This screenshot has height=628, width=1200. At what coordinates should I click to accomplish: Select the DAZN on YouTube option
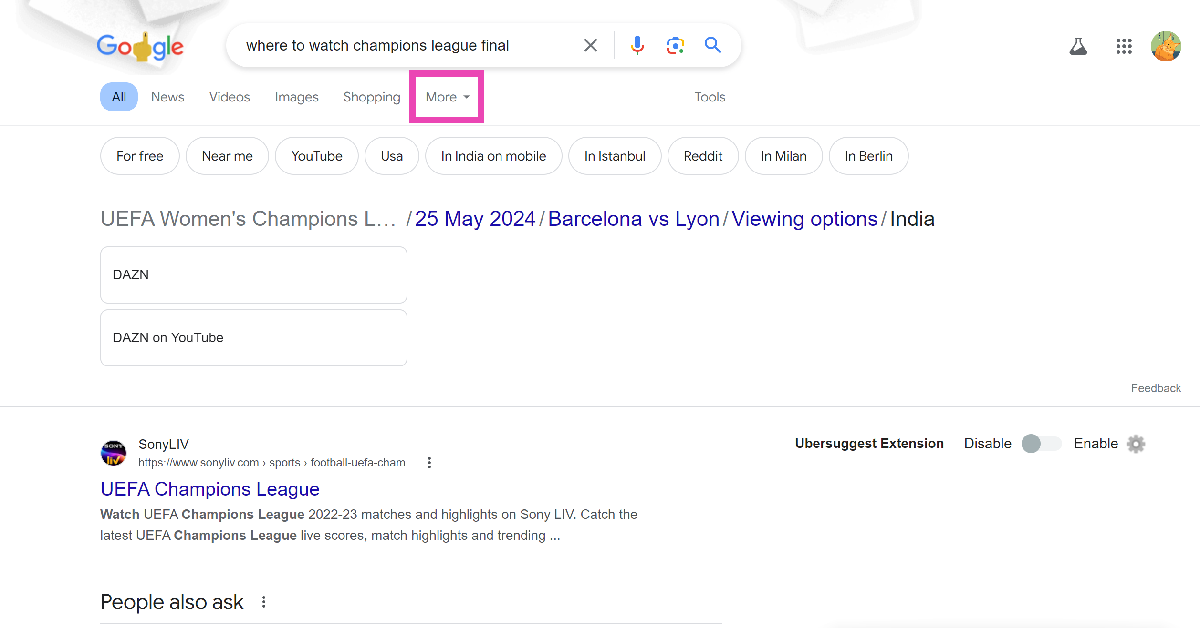tap(253, 338)
